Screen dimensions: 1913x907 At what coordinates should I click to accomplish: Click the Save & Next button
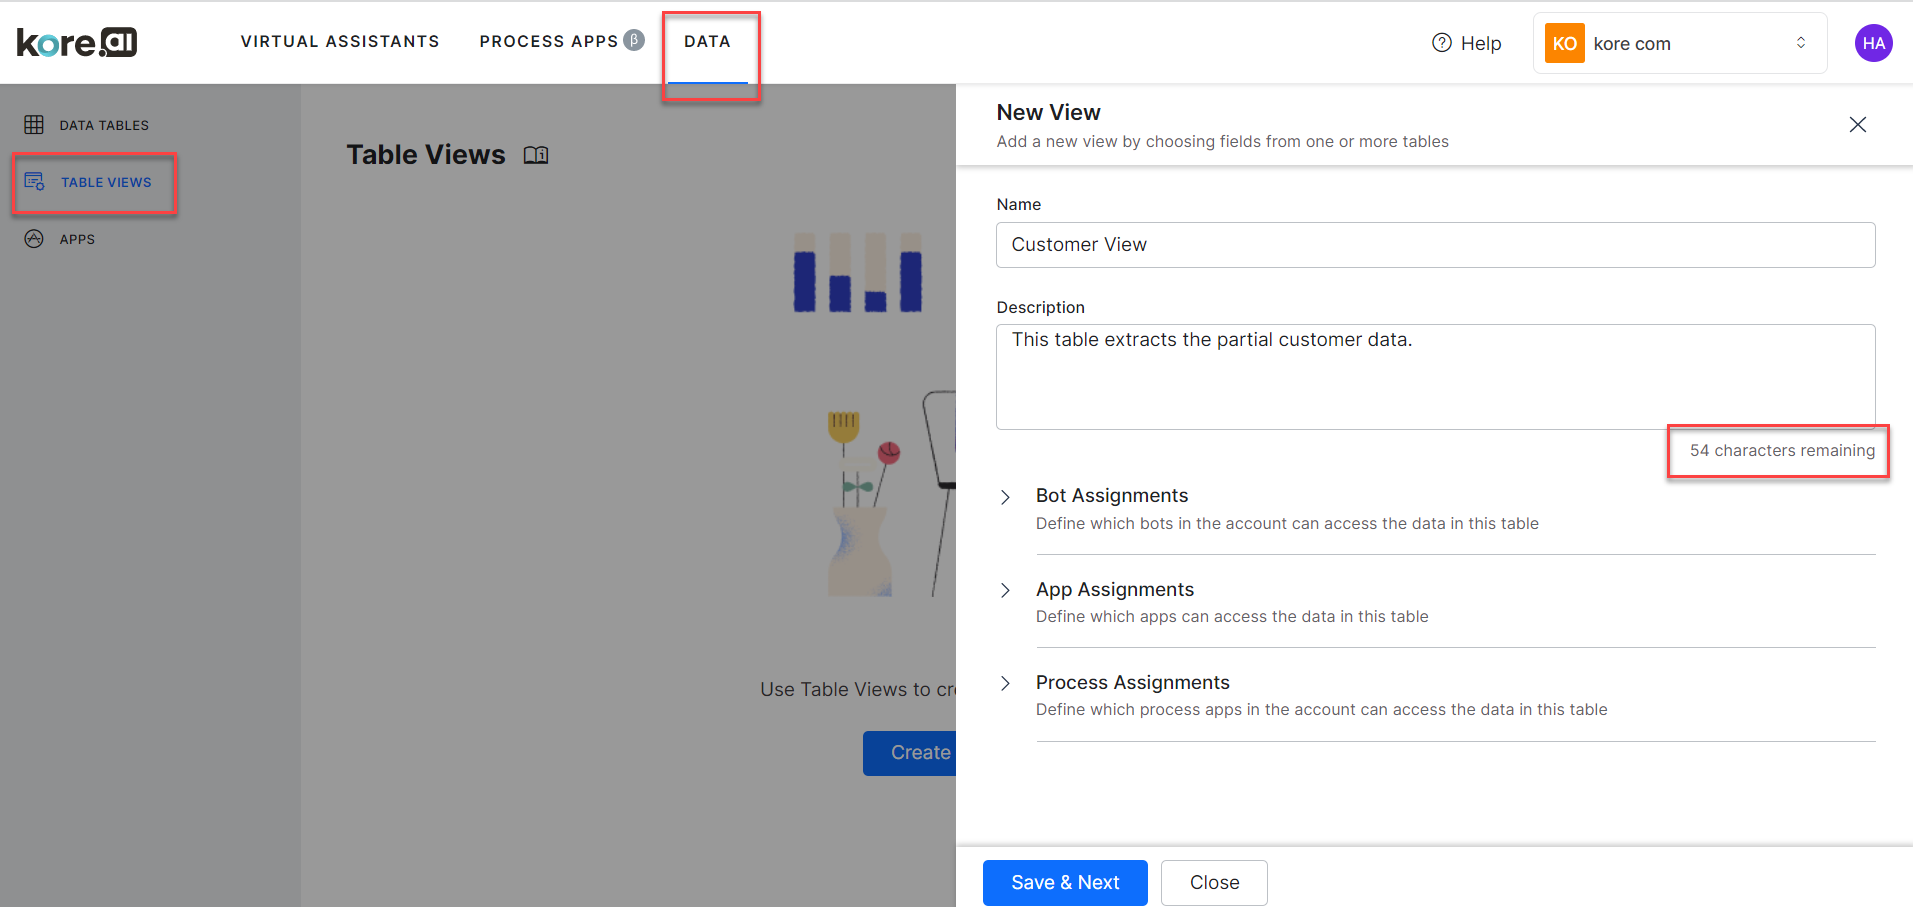pos(1064,882)
